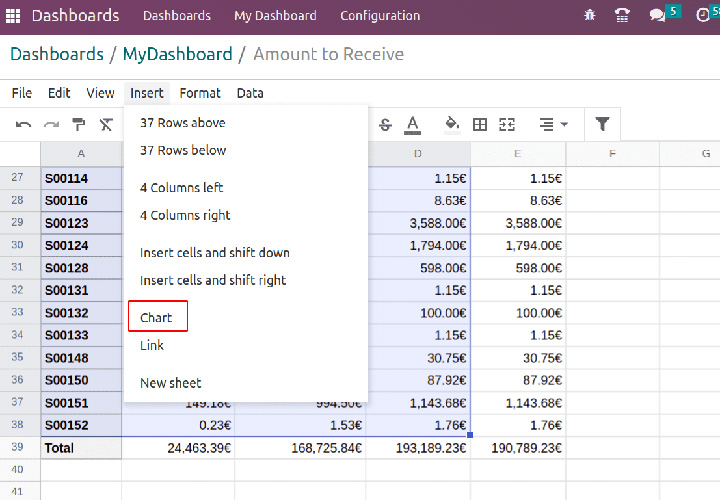Select column A header
Viewport: 720px width, 500px height.
[x=81, y=154]
